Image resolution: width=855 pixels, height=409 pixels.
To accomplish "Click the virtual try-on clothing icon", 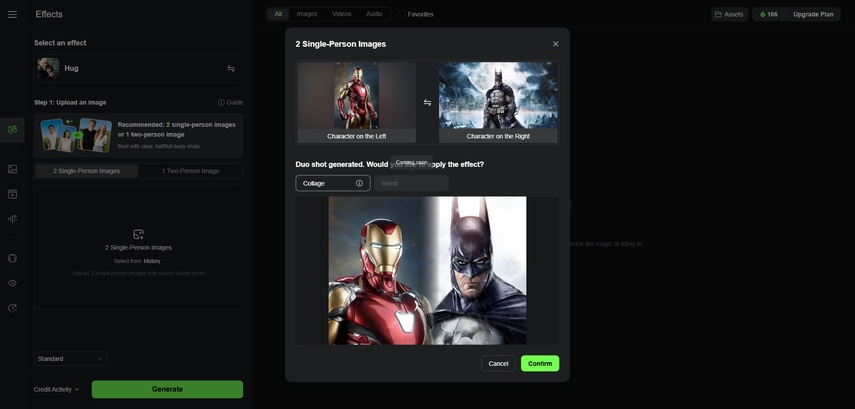I will [x=12, y=258].
